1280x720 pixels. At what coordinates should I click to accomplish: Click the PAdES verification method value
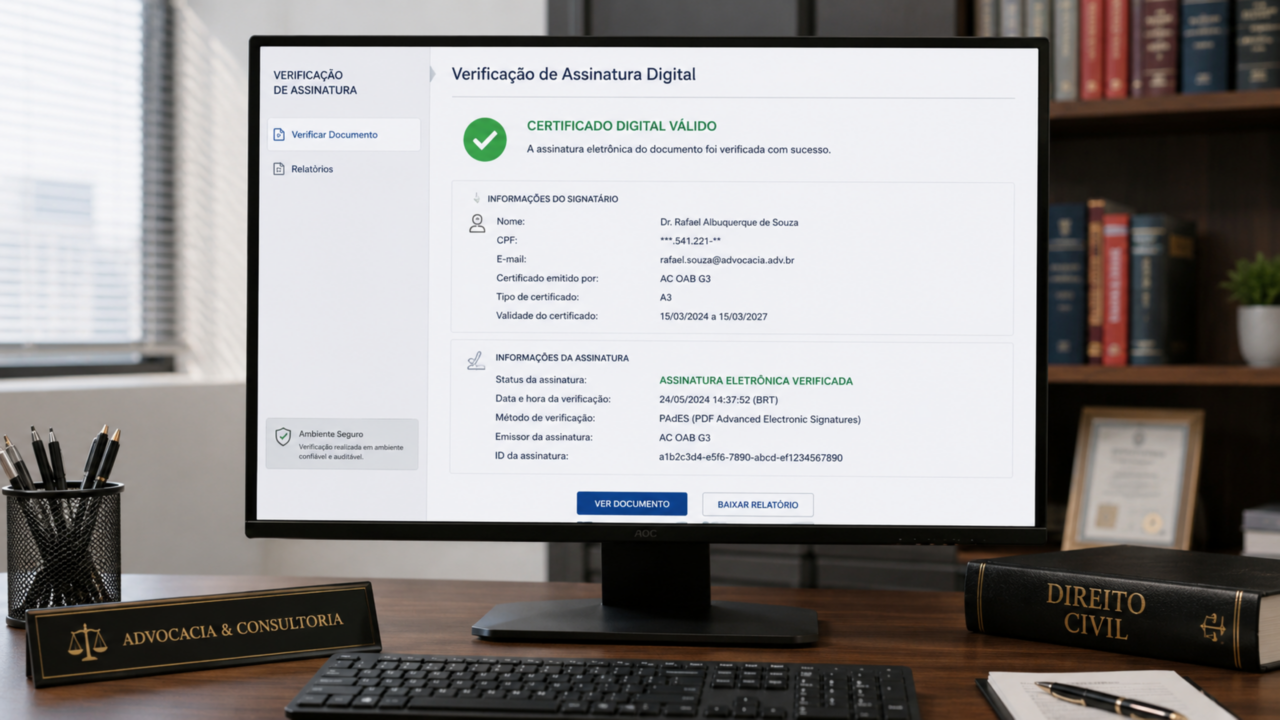[760, 419]
